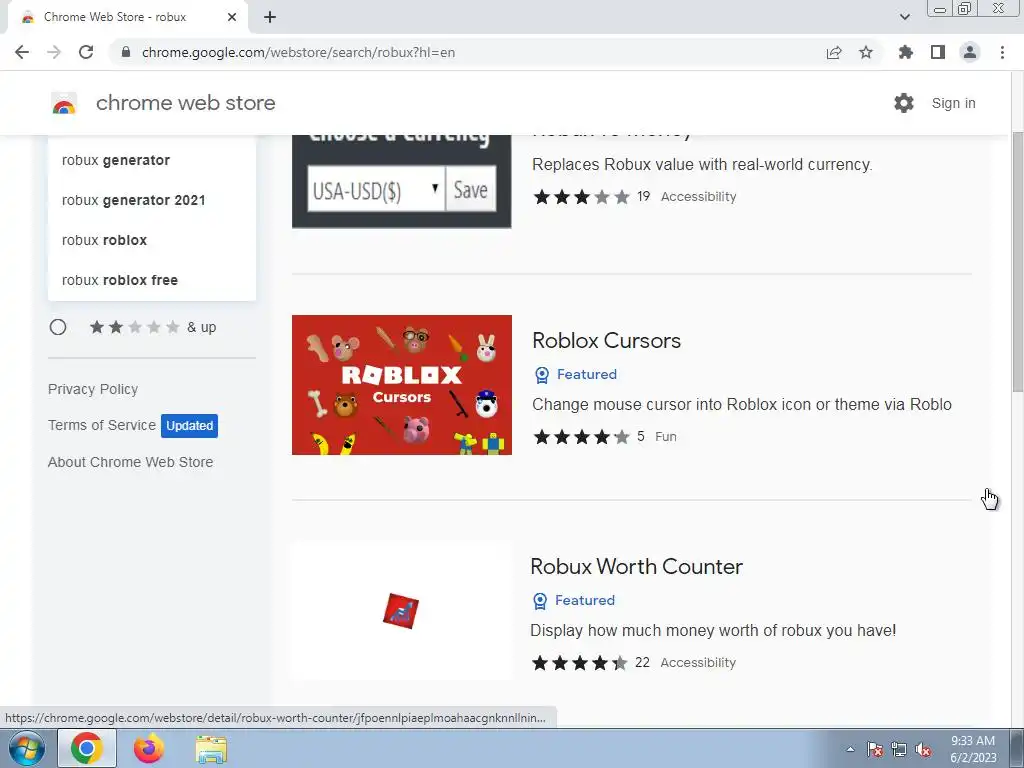Image resolution: width=1024 pixels, height=768 pixels.
Task: Reload the page with refresh icon
Action: (x=86, y=52)
